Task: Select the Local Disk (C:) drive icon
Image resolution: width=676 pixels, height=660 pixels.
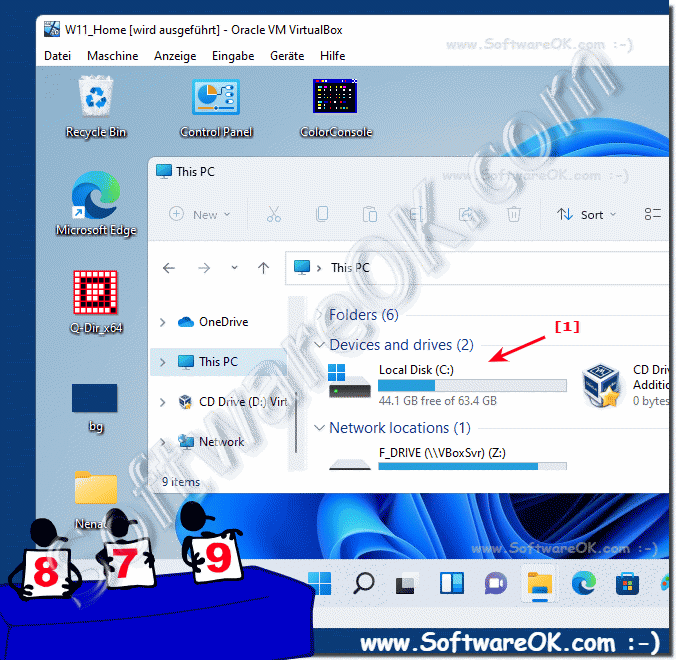Action: [349, 381]
